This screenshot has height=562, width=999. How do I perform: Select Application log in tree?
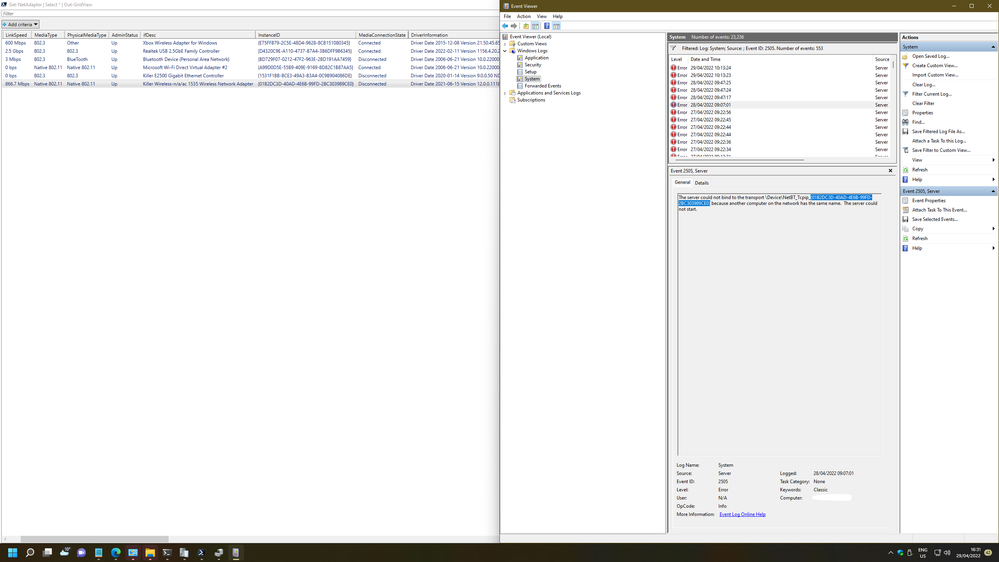pos(536,58)
